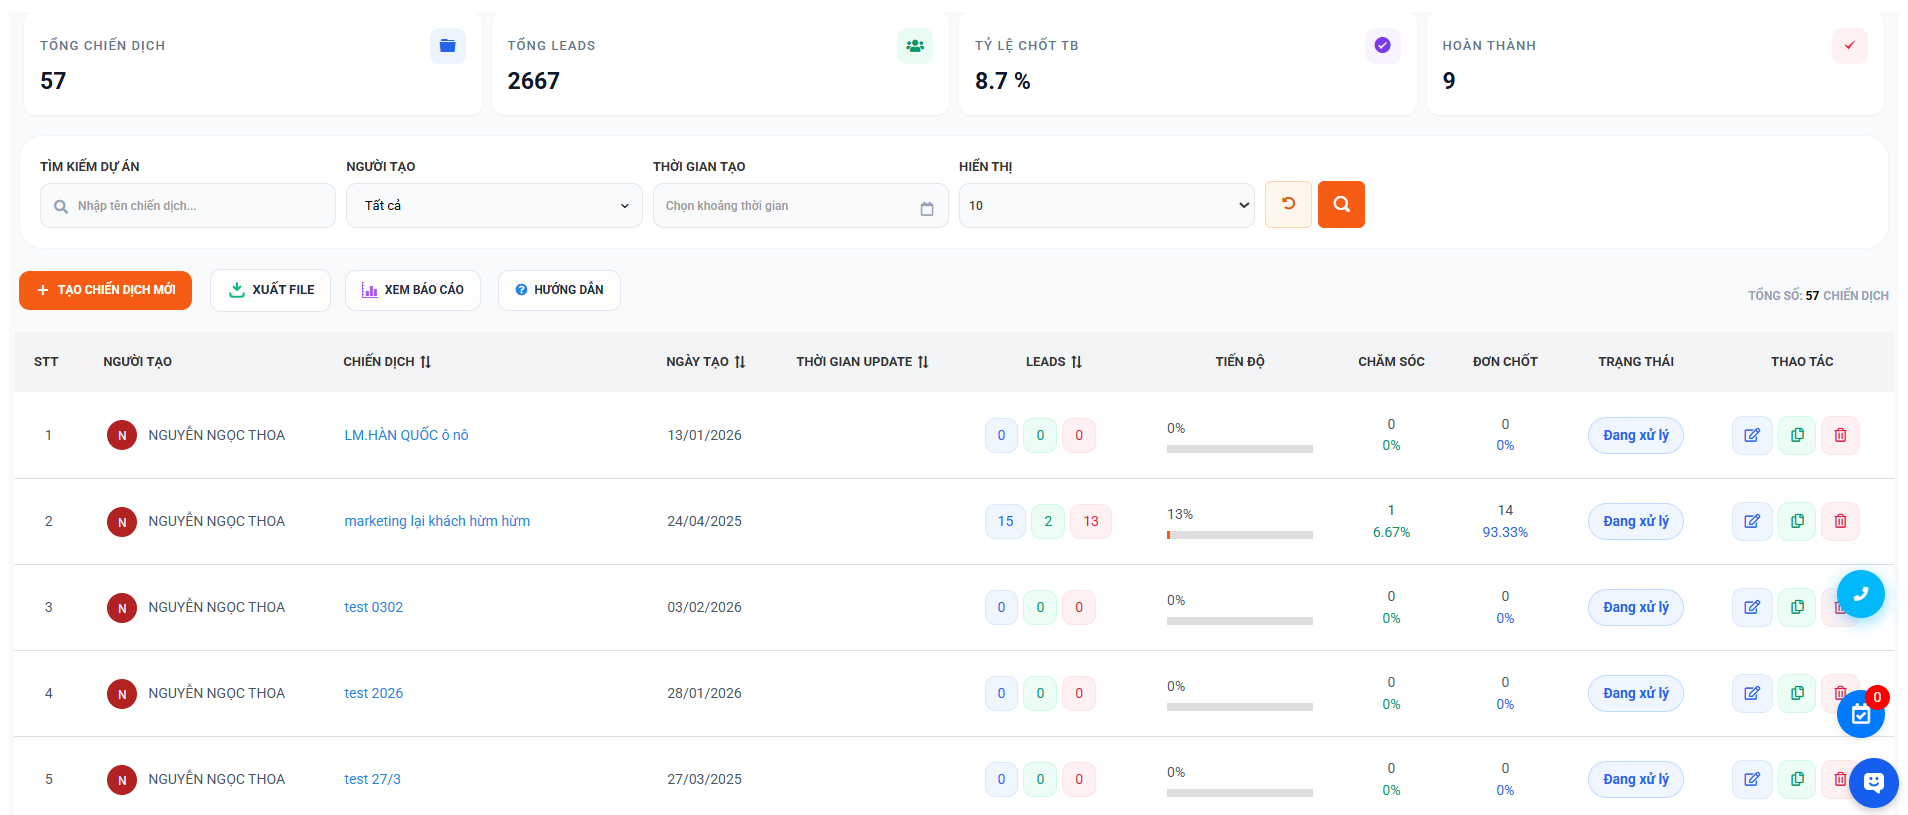Click Tạo chiến dịch mới button
1908x815 pixels.
[105, 290]
